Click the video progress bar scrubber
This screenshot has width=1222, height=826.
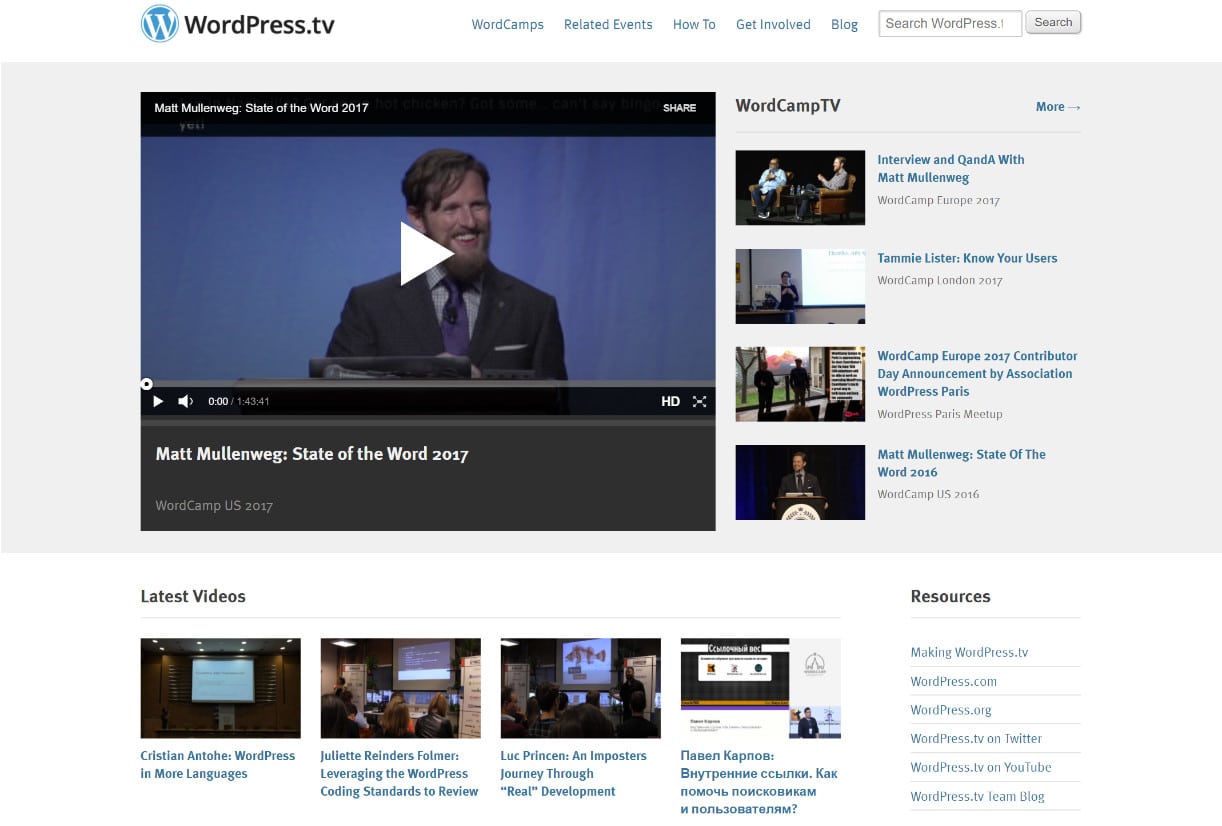click(147, 384)
